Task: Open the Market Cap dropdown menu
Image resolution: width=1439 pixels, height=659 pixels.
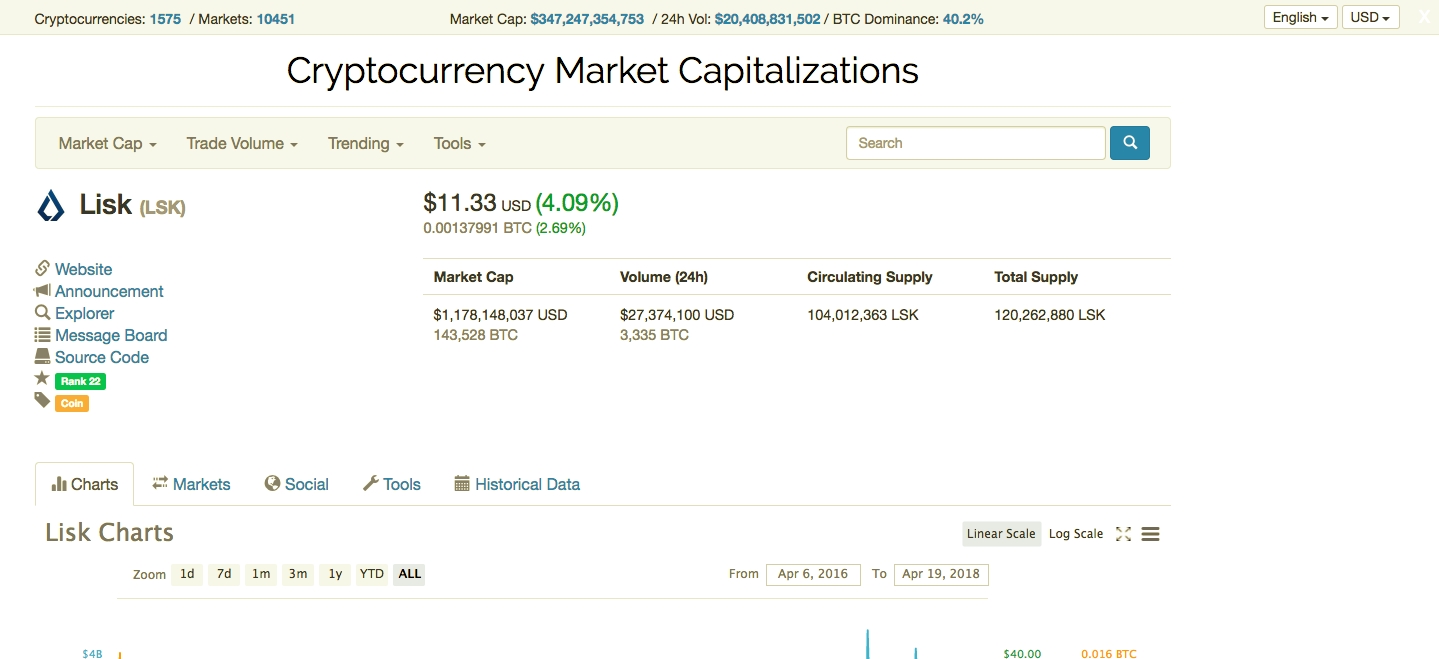Action: pos(108,143)
